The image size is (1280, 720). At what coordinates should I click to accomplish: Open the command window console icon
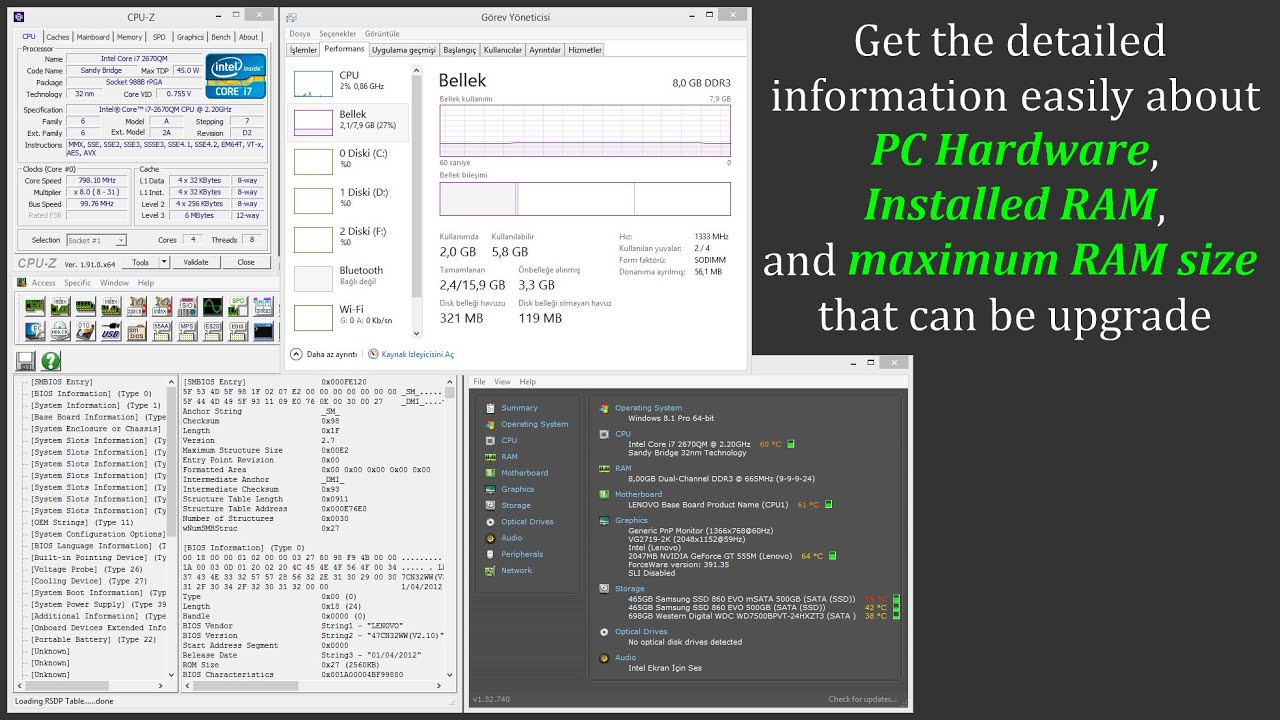(x=263, y=331)
